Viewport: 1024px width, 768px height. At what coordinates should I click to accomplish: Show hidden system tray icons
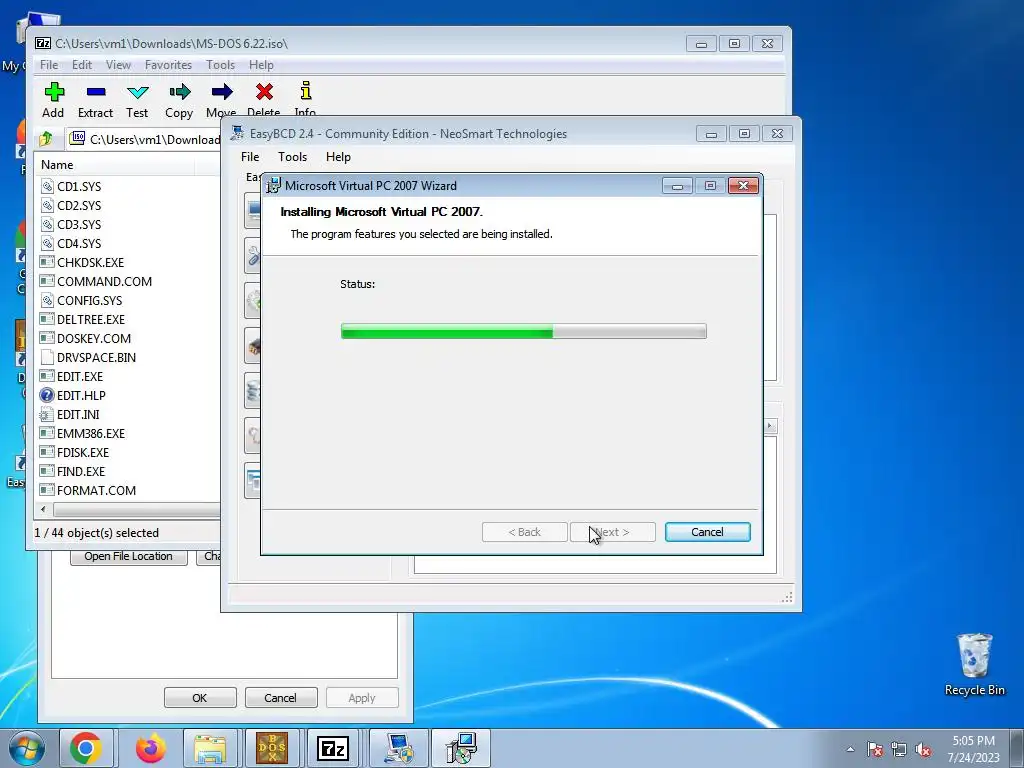(x=850, y=749)
